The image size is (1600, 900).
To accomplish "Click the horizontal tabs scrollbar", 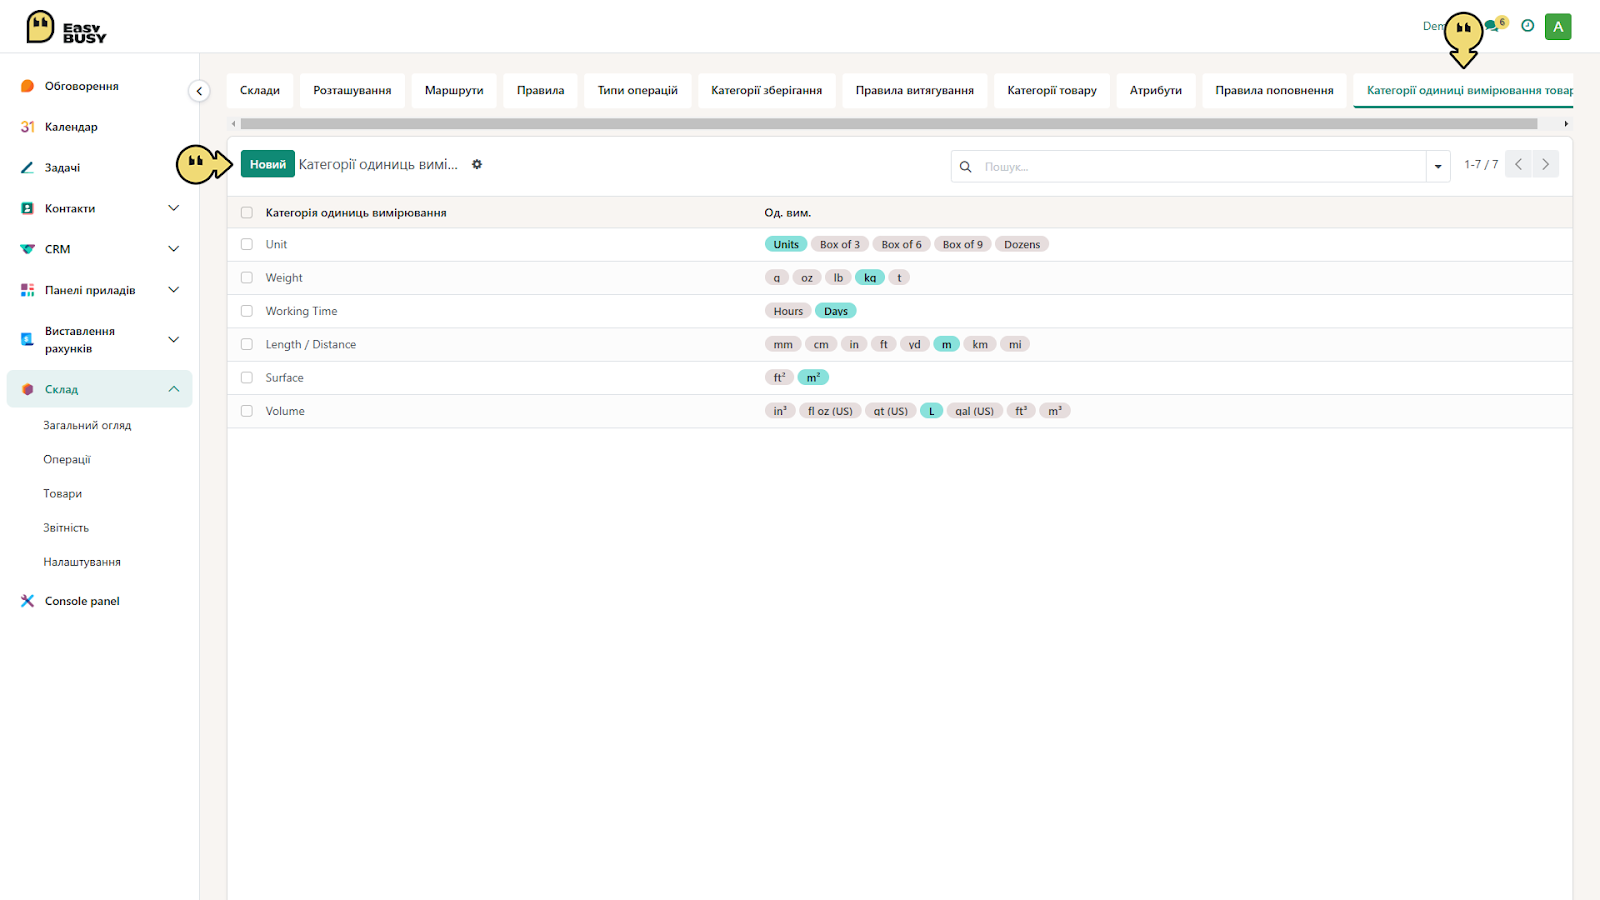I will [x=889, y=124].
